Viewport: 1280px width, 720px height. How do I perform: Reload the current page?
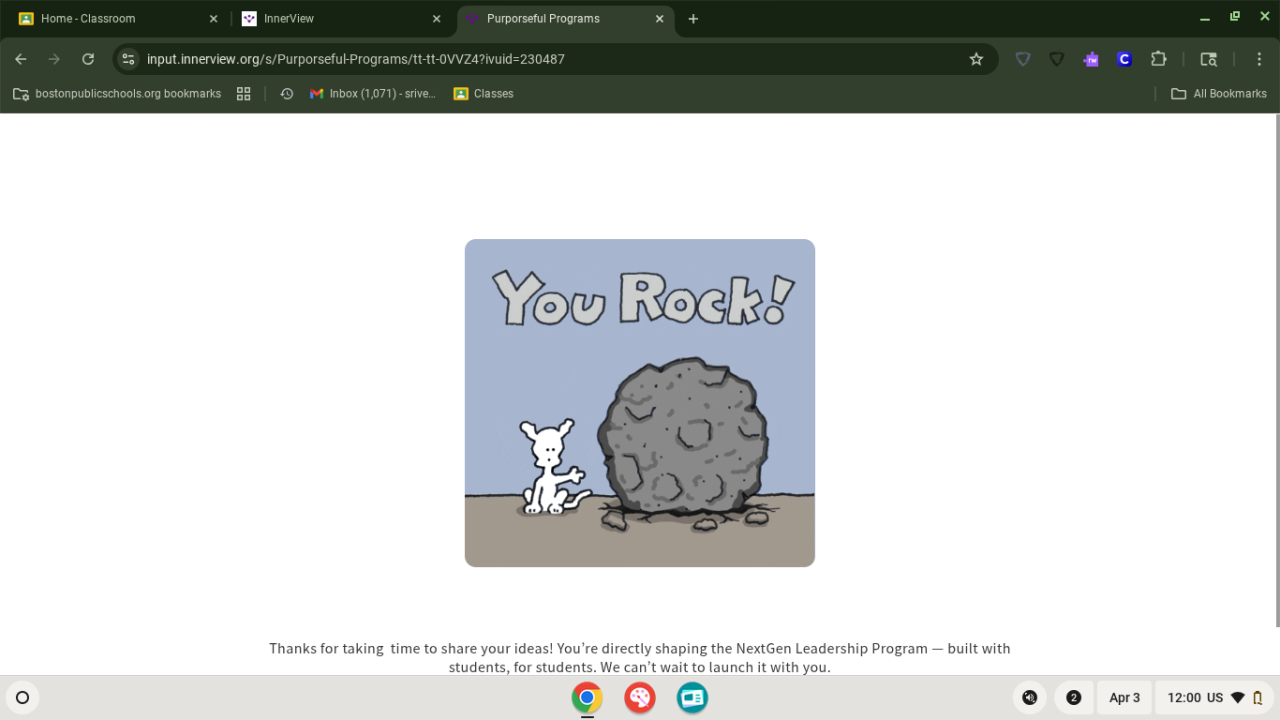pos(88,59)
